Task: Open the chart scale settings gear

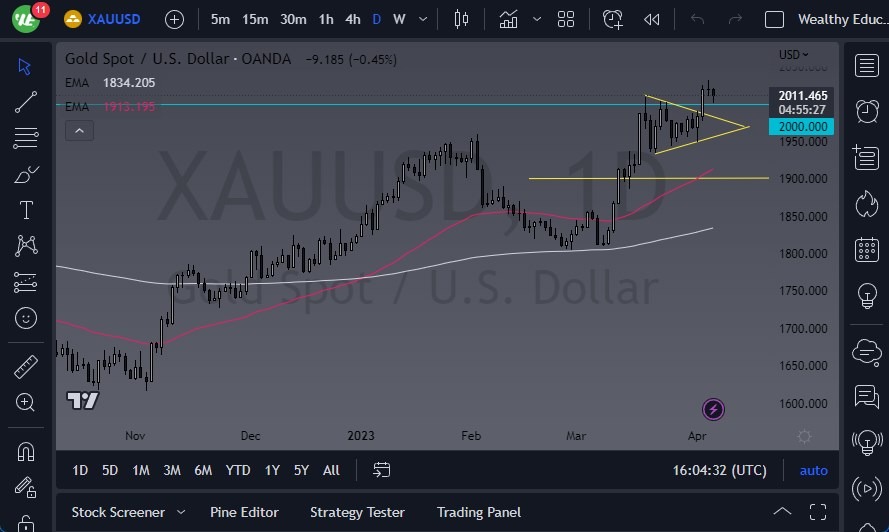Action: click(x=804, y=436)
